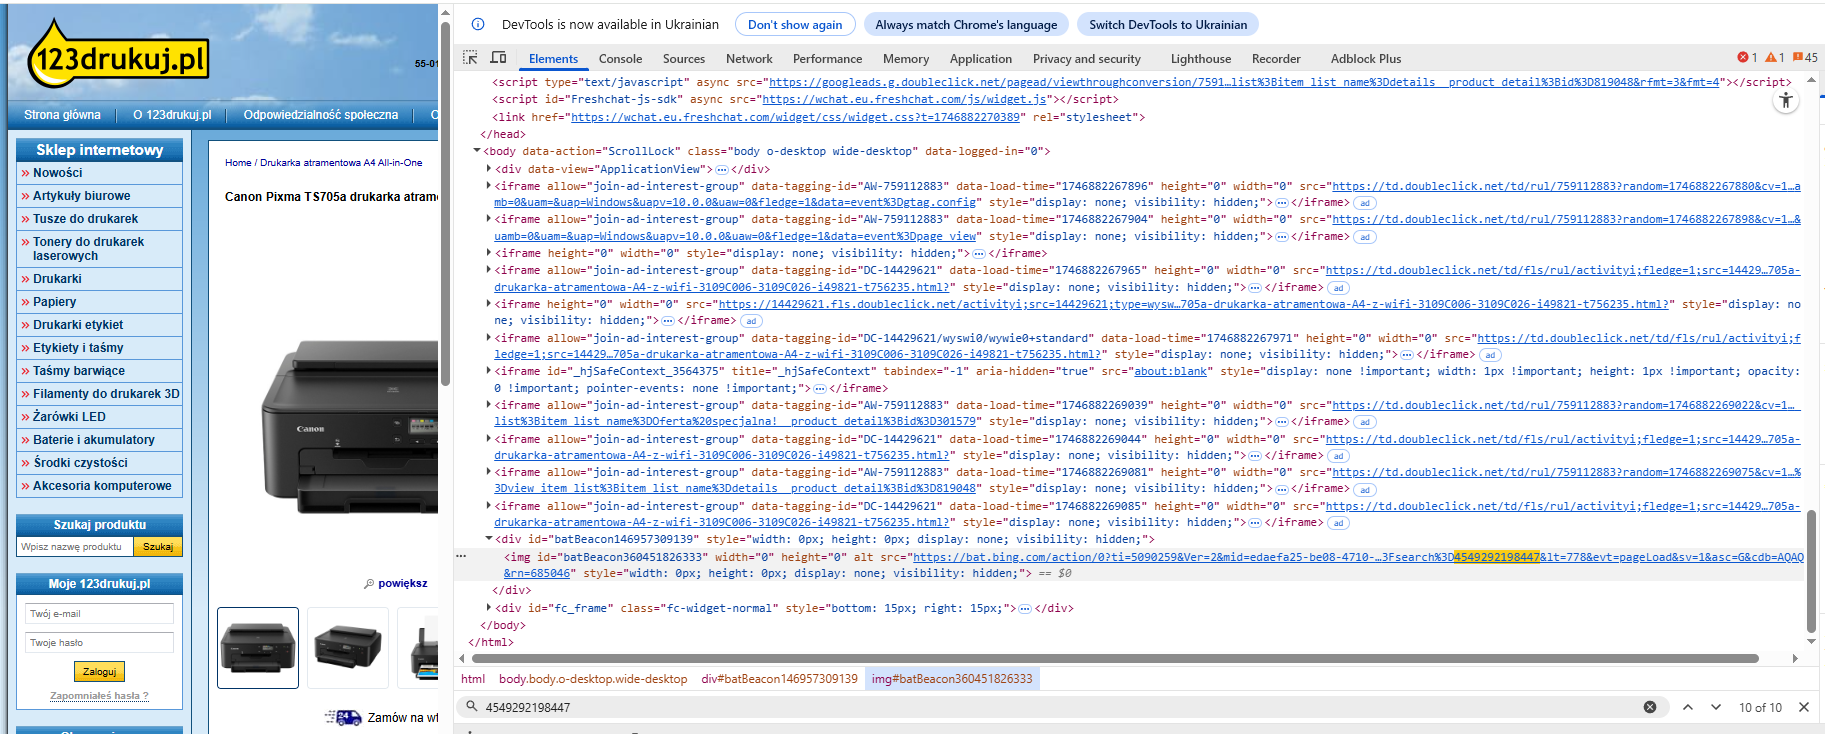Go to next search match arrow
Screen dimensions: 1825x734
tap(1716, 707)
